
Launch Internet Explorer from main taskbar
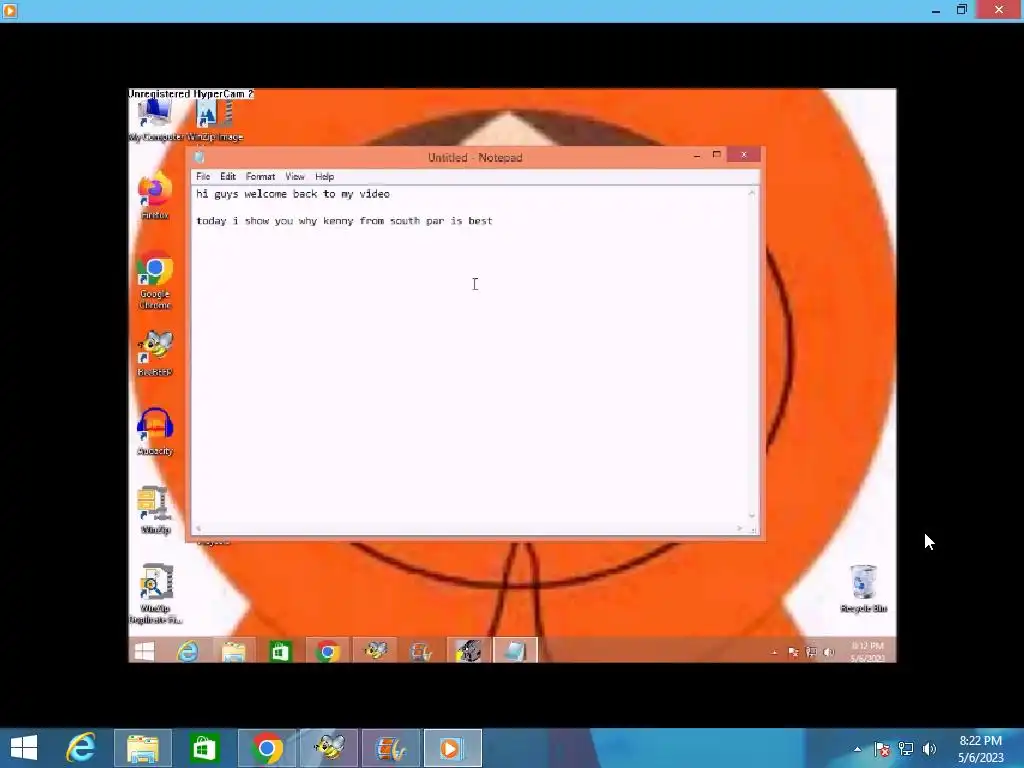[81, 748]
